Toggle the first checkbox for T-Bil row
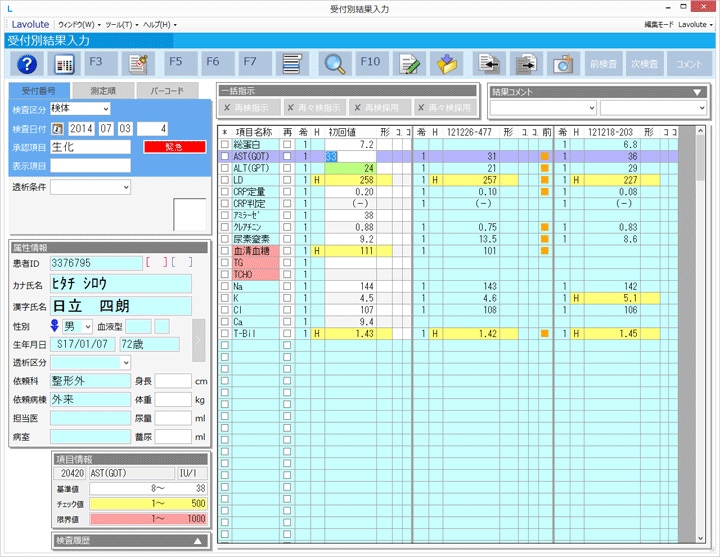Screen dimensions: 720x557 [x=224, y=334]
